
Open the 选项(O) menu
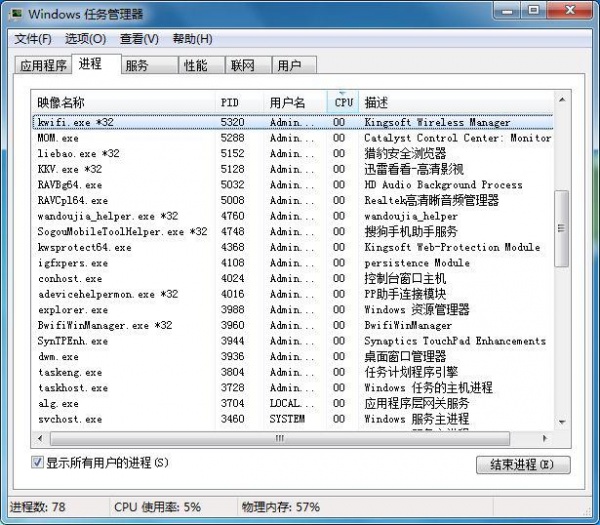pyautogui.click(x=85, y=39)
